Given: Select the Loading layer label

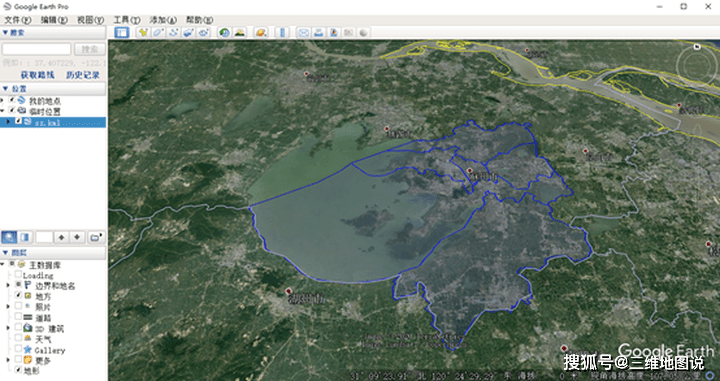Looking at the screenshot, I should (x=38, y=275).
